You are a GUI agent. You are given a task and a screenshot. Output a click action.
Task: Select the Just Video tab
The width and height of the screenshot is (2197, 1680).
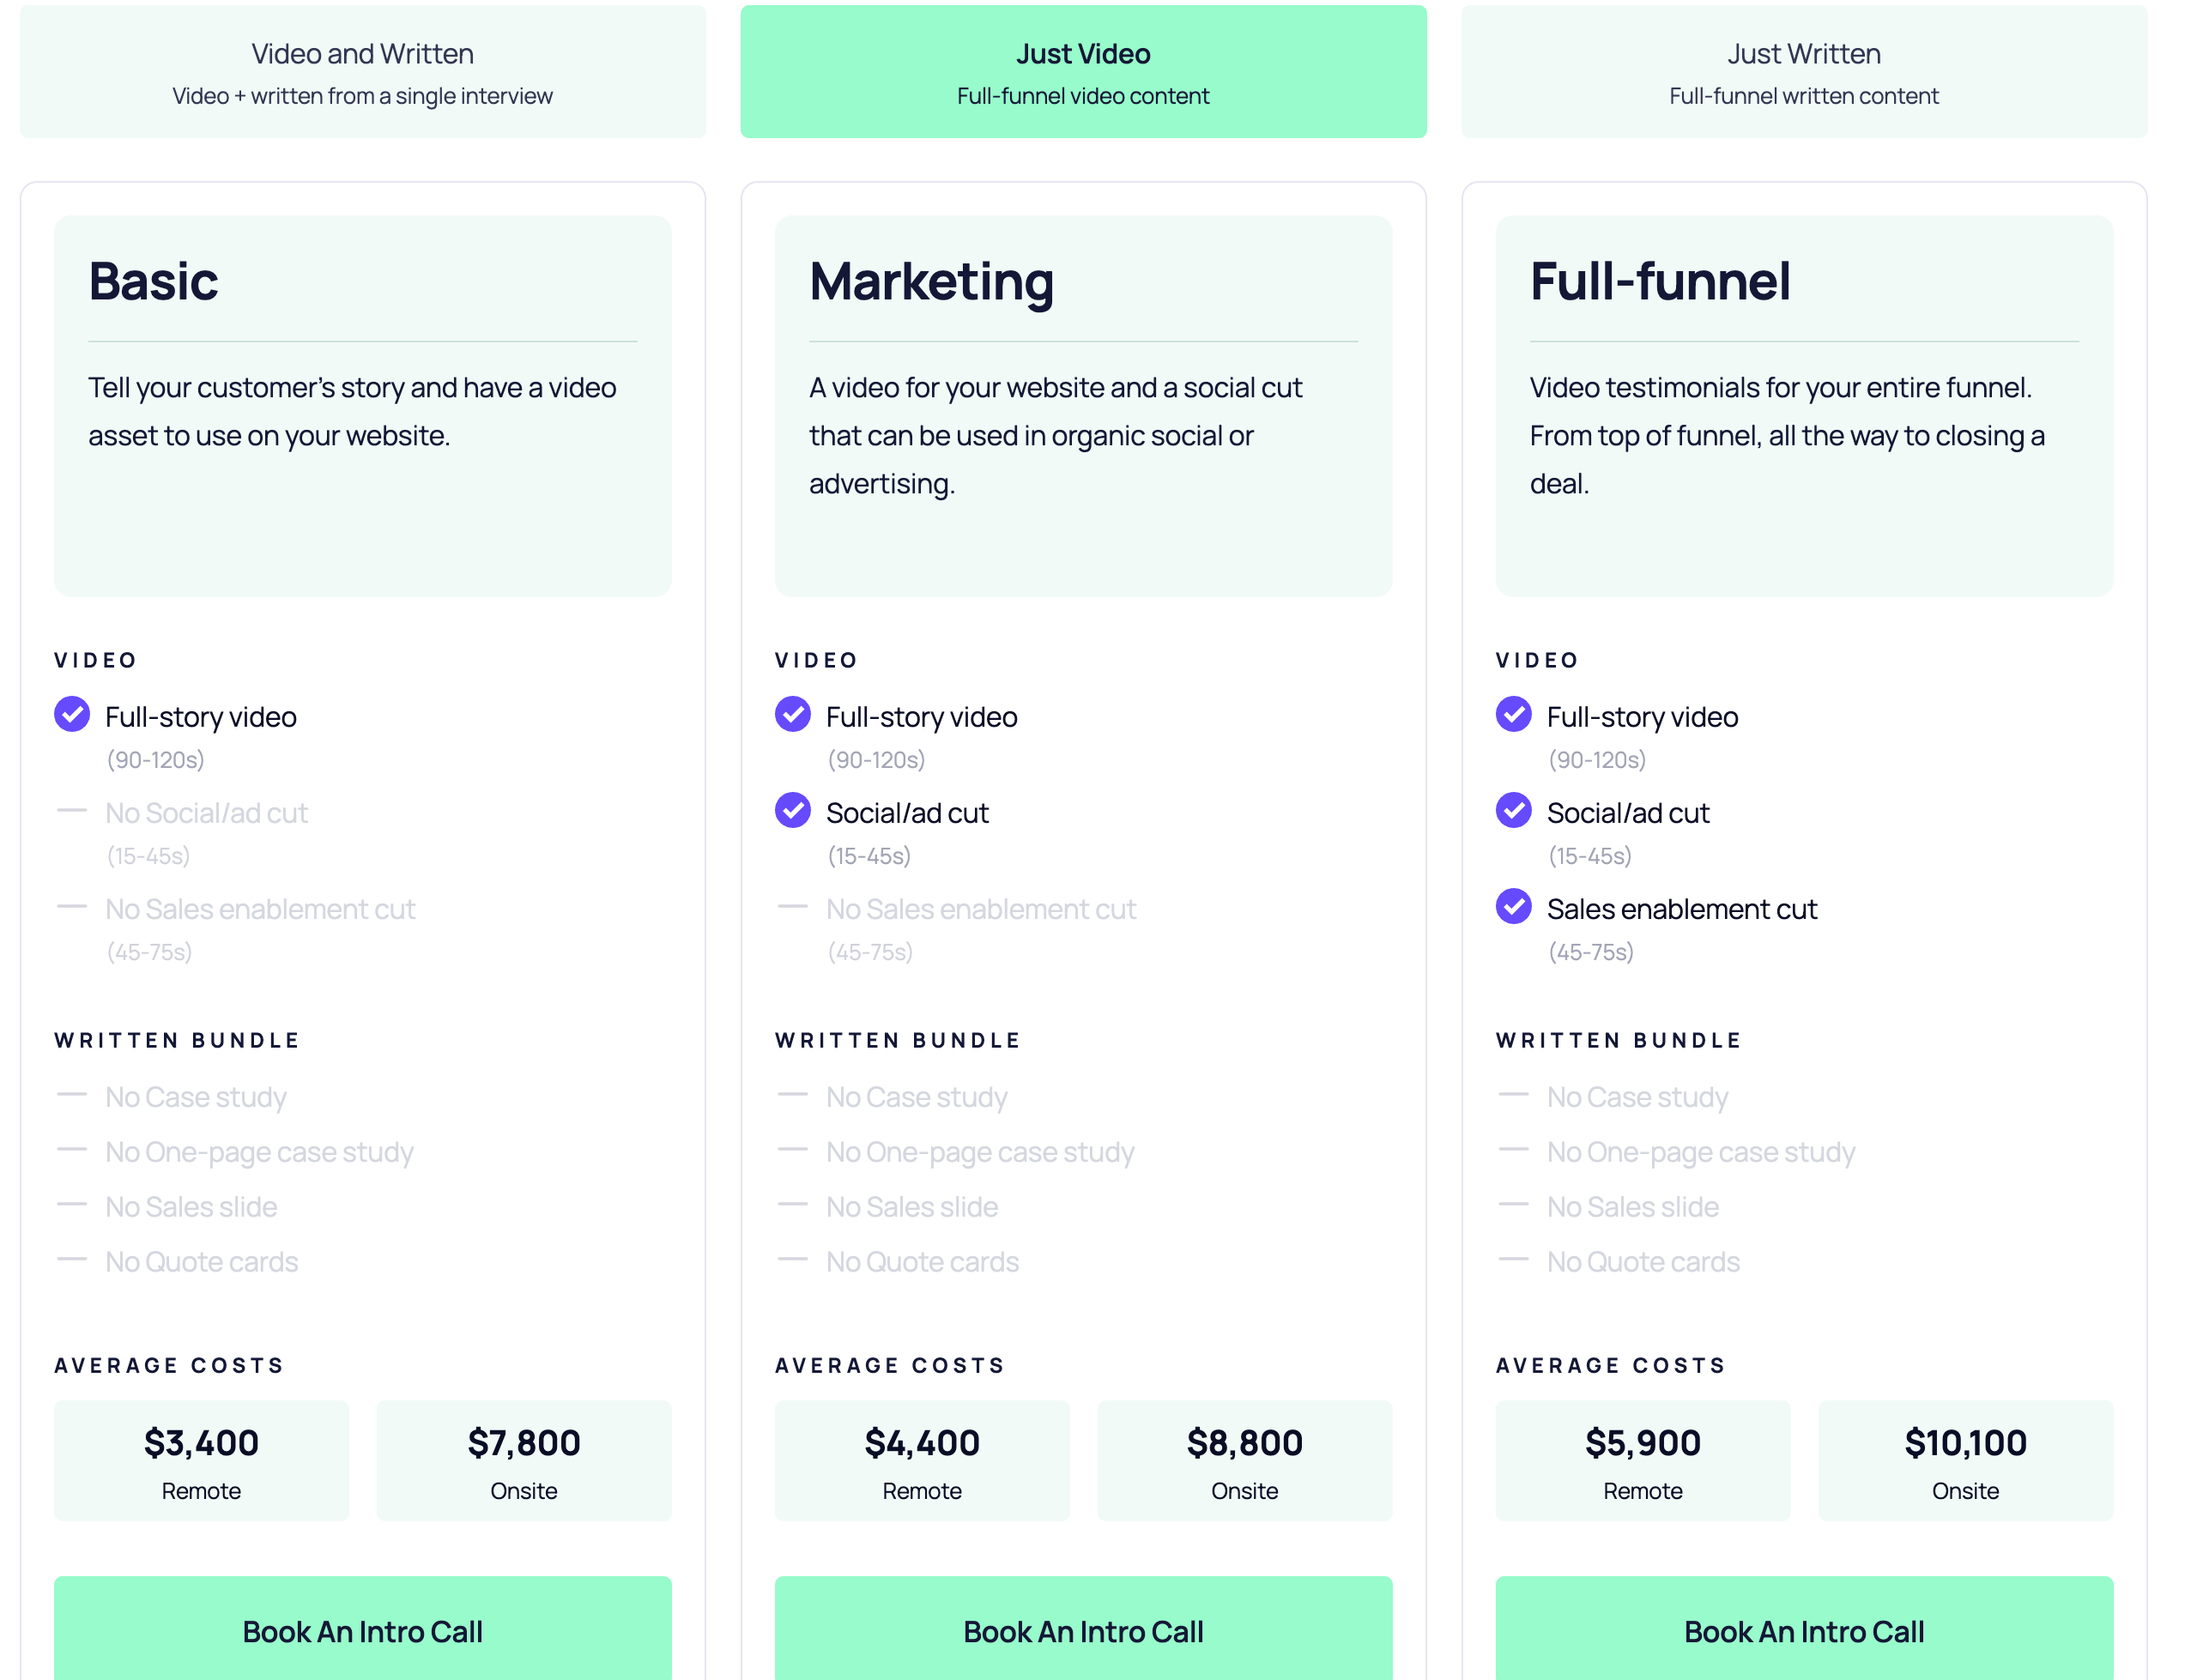coord(1082,72)
